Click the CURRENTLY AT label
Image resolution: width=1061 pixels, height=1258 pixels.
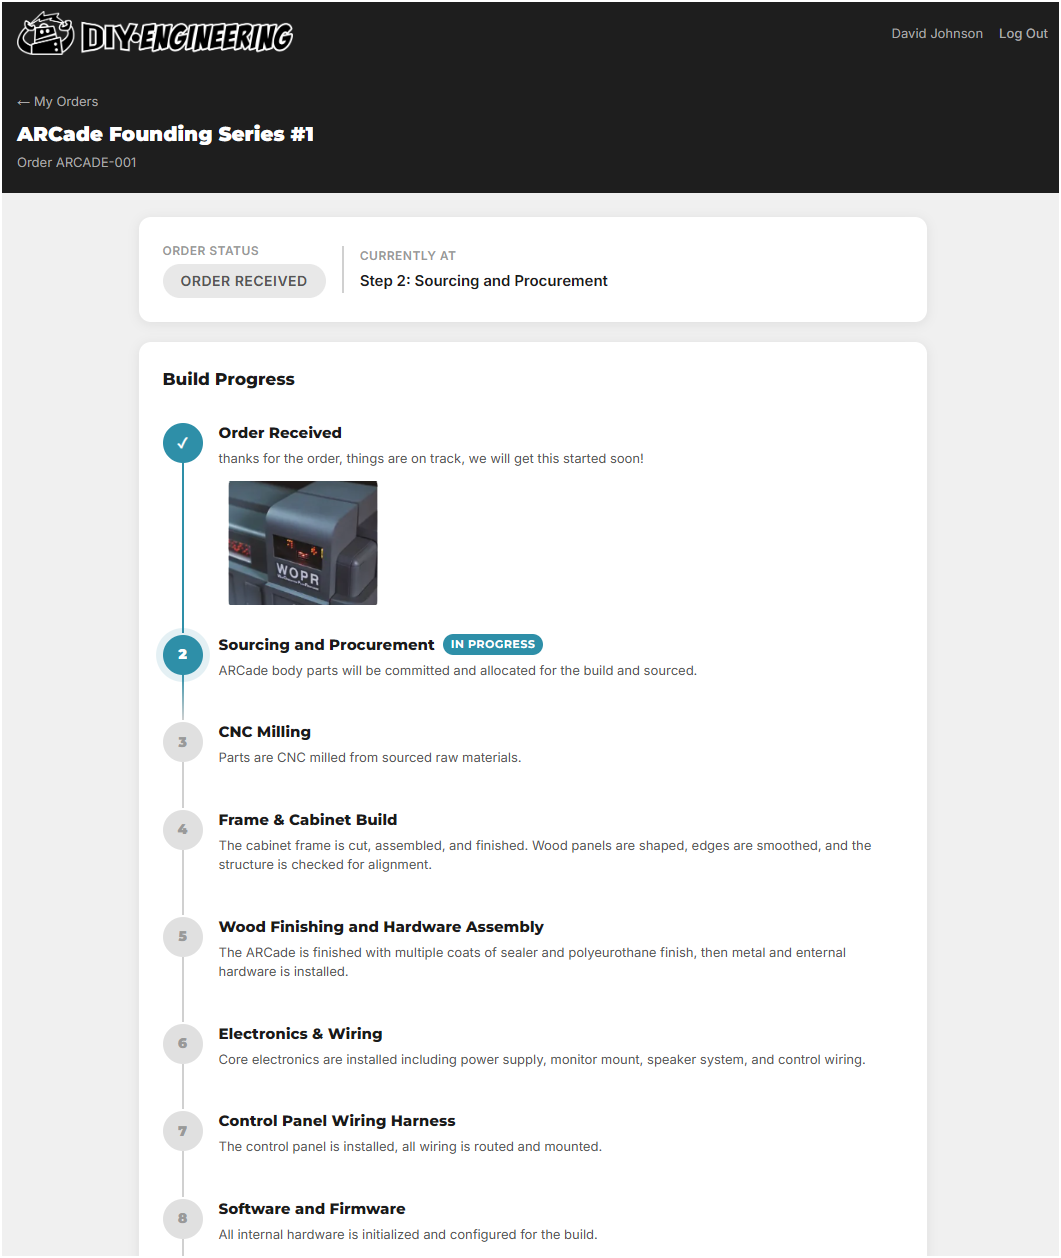[x=408, y=256]
